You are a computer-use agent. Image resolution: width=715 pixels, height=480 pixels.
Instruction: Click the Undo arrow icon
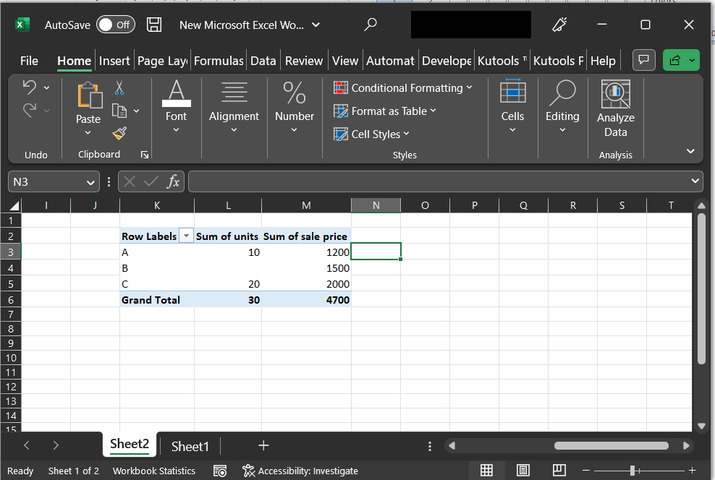coord(29,88)
